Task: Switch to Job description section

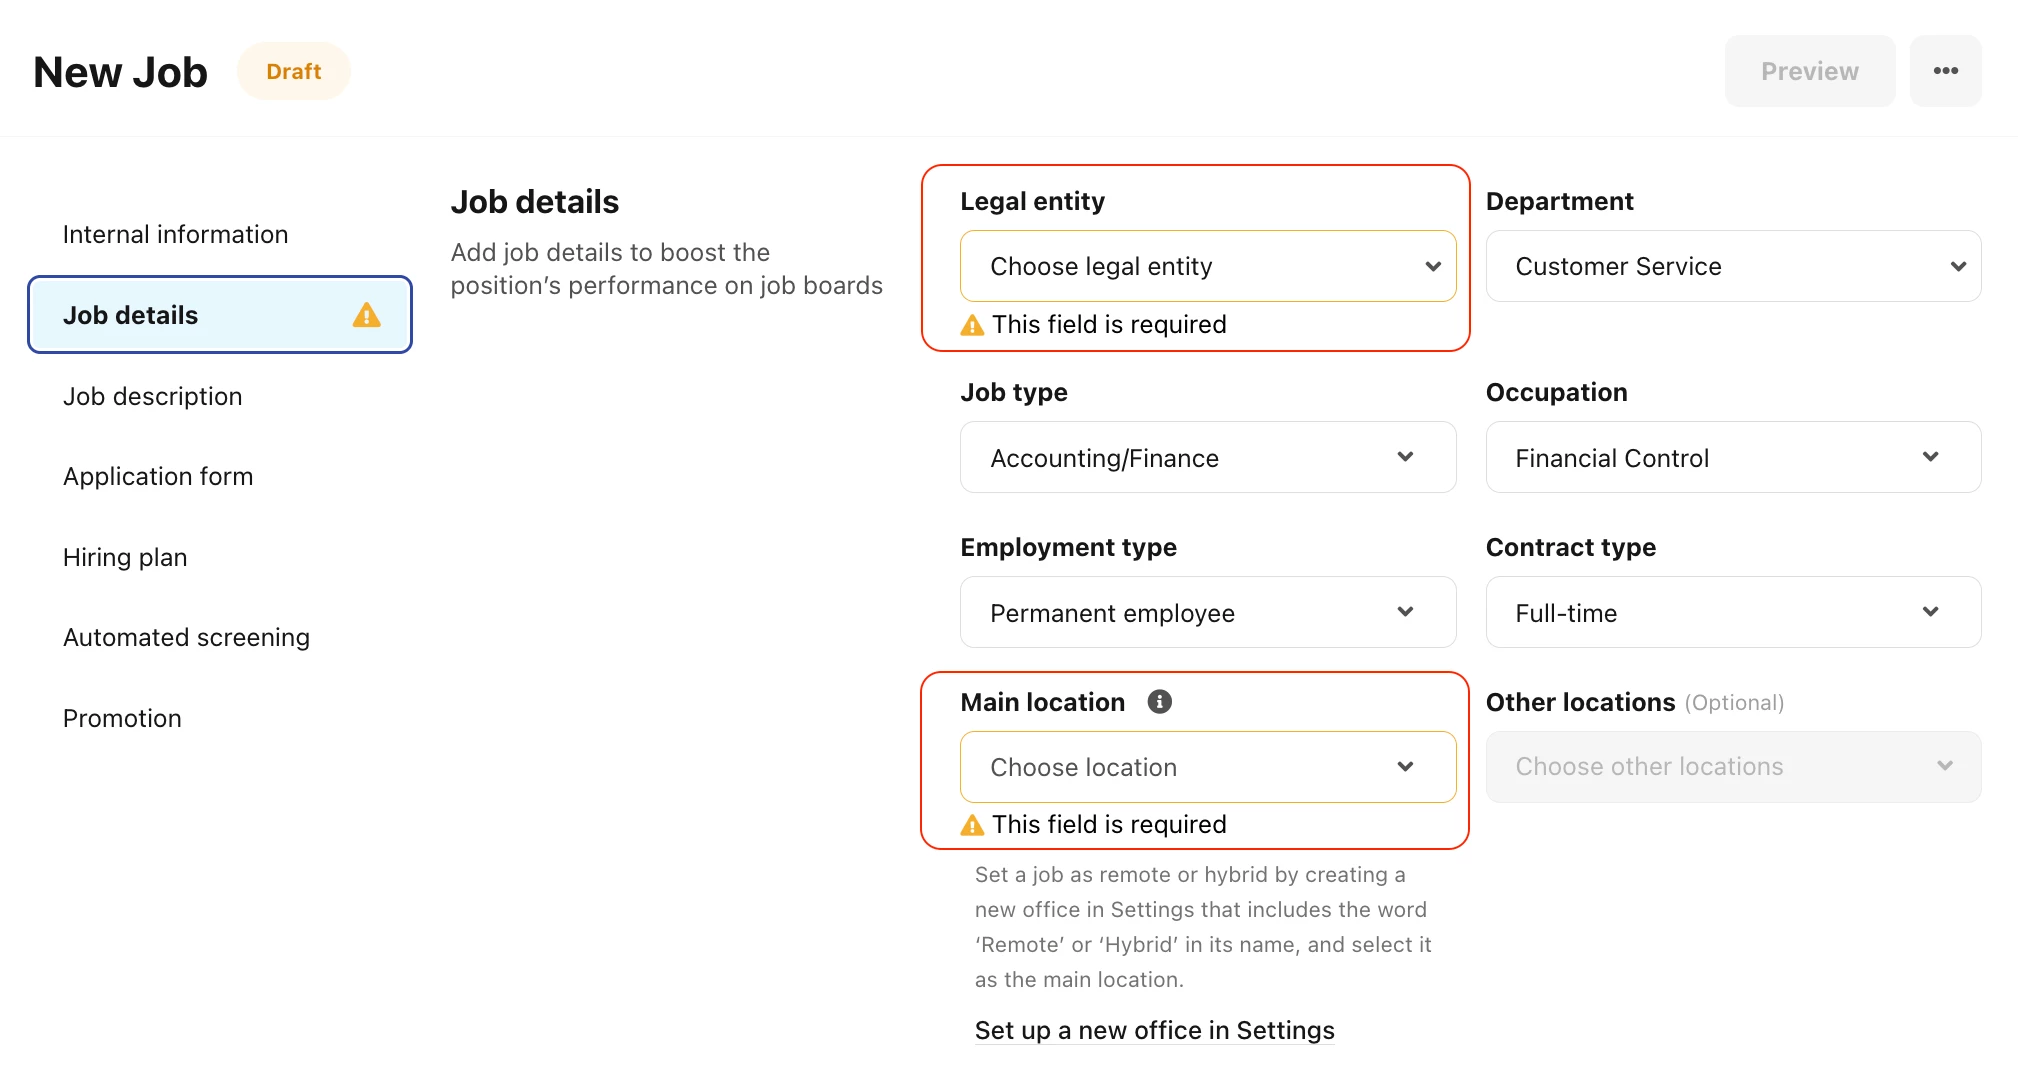Action: tap(152, 396)
